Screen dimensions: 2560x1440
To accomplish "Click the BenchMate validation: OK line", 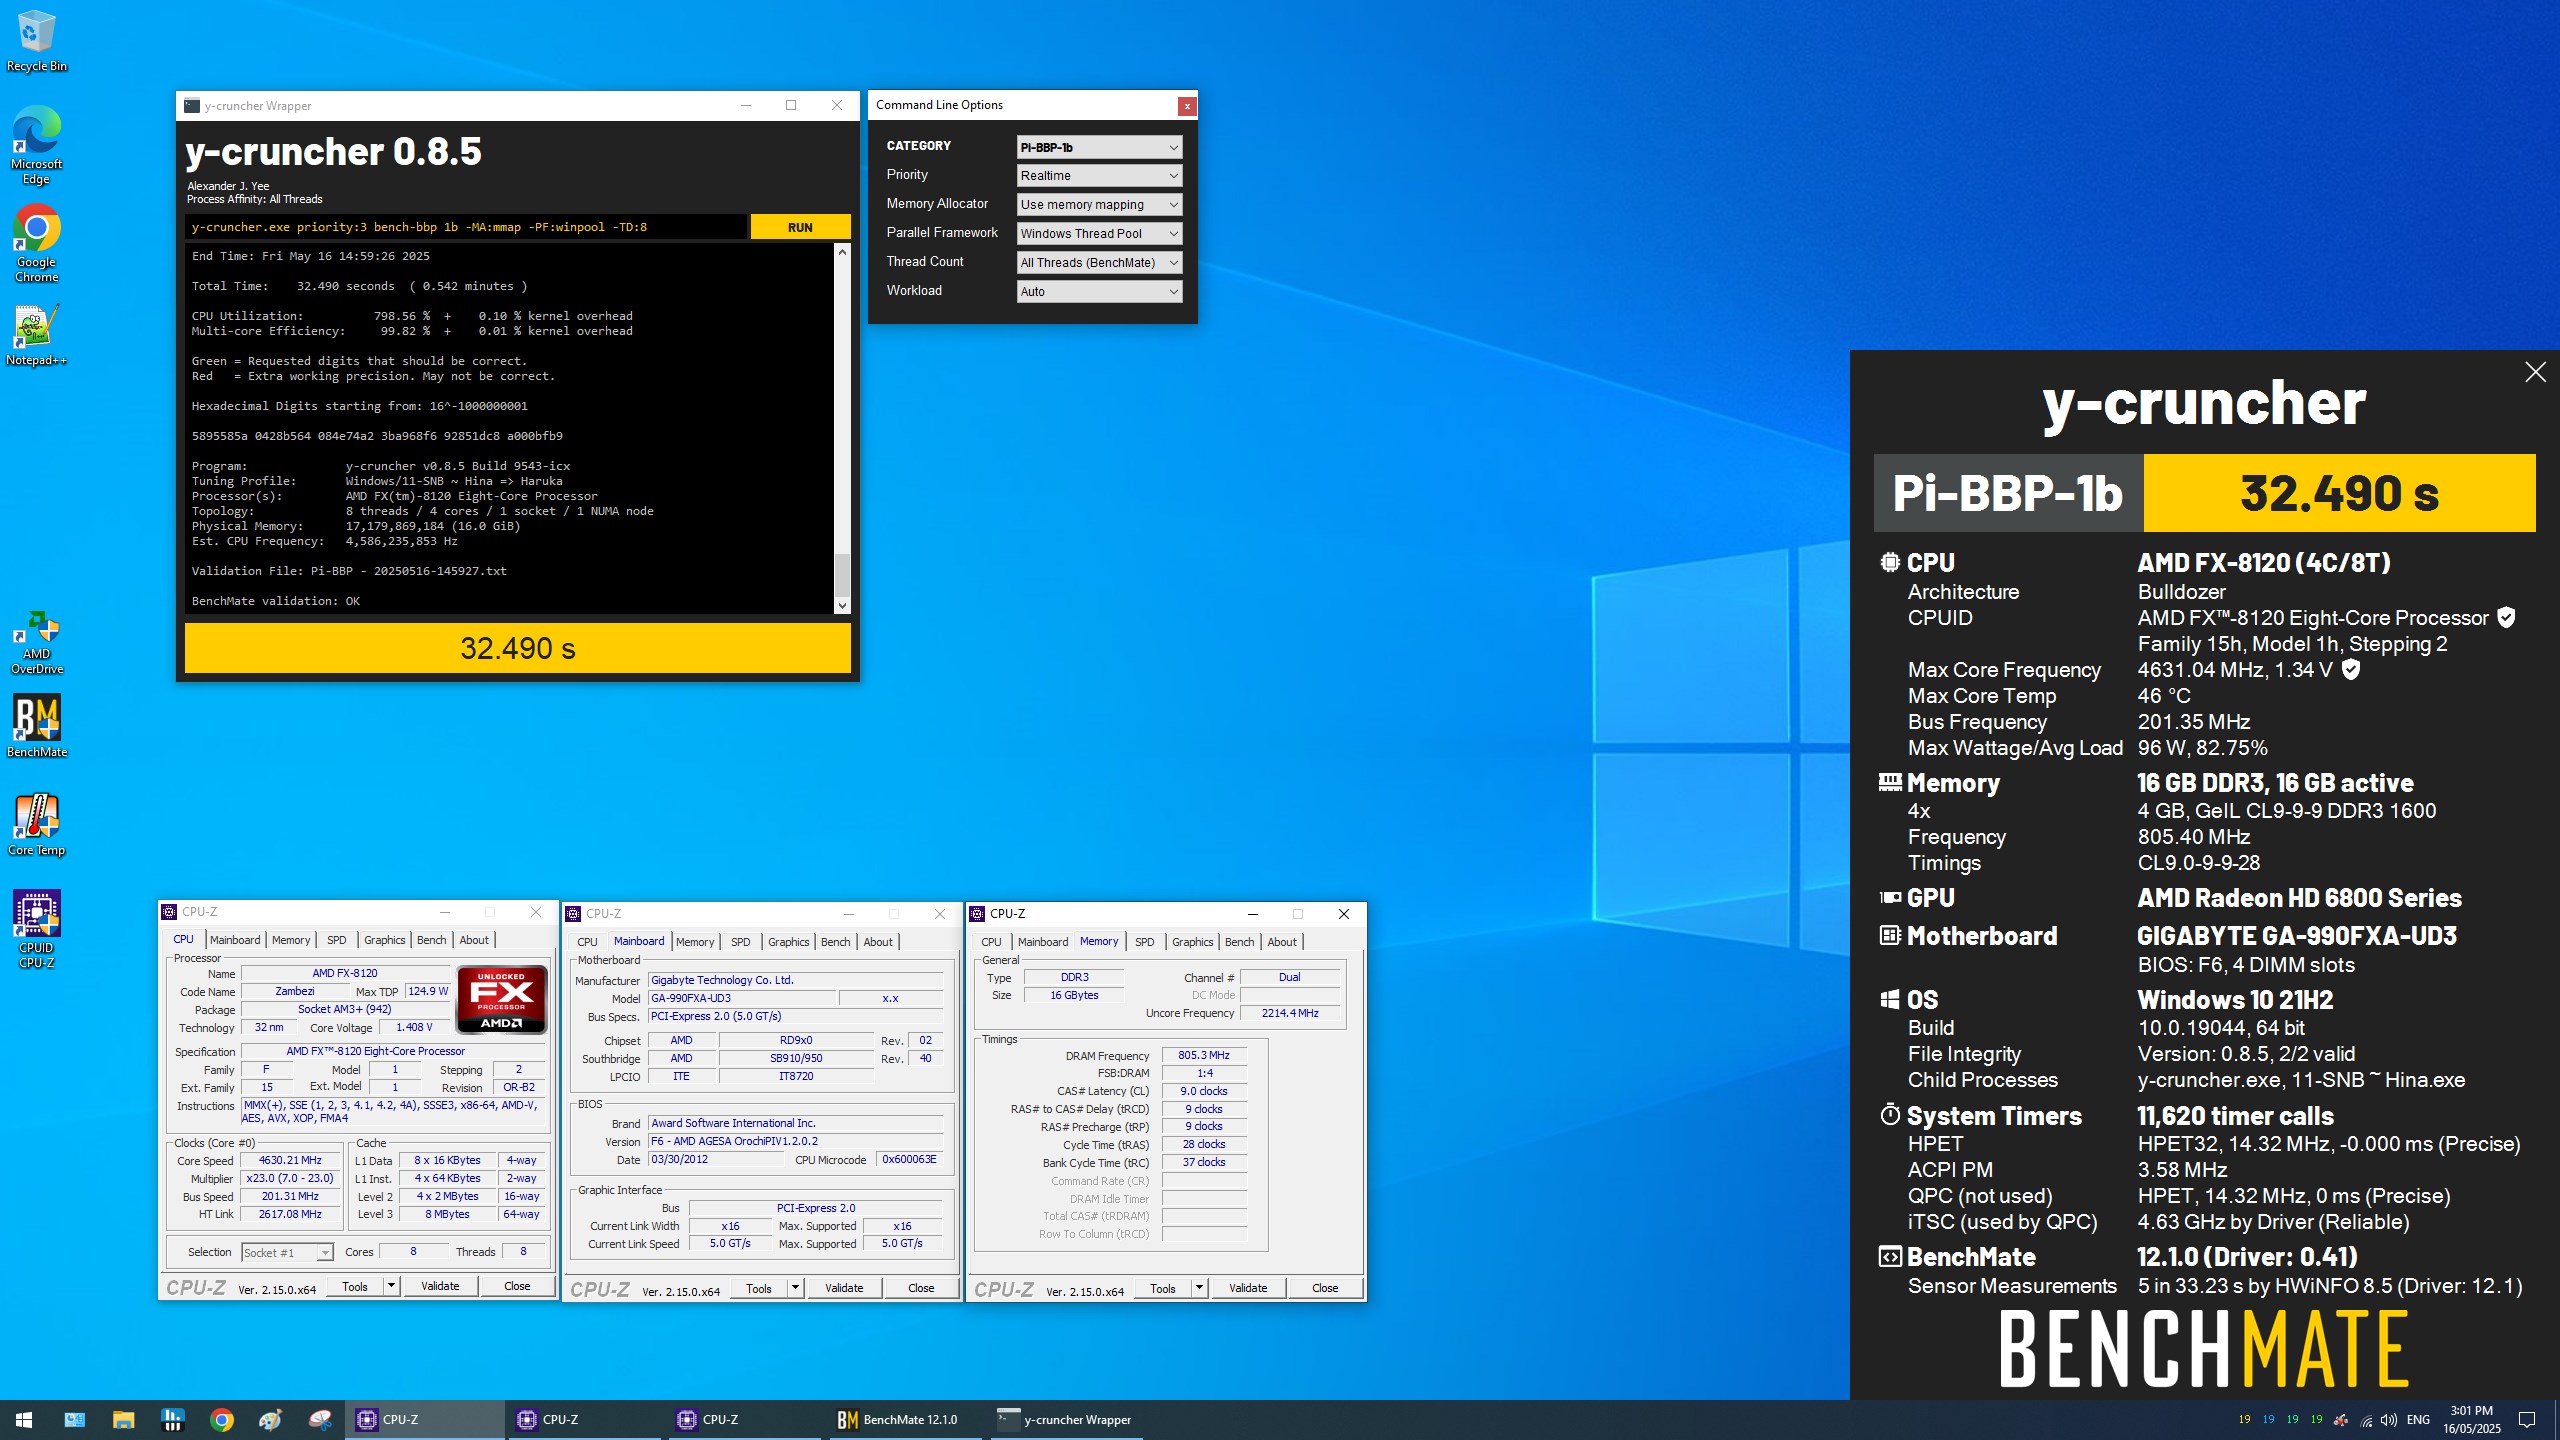I will pos(276,601).
